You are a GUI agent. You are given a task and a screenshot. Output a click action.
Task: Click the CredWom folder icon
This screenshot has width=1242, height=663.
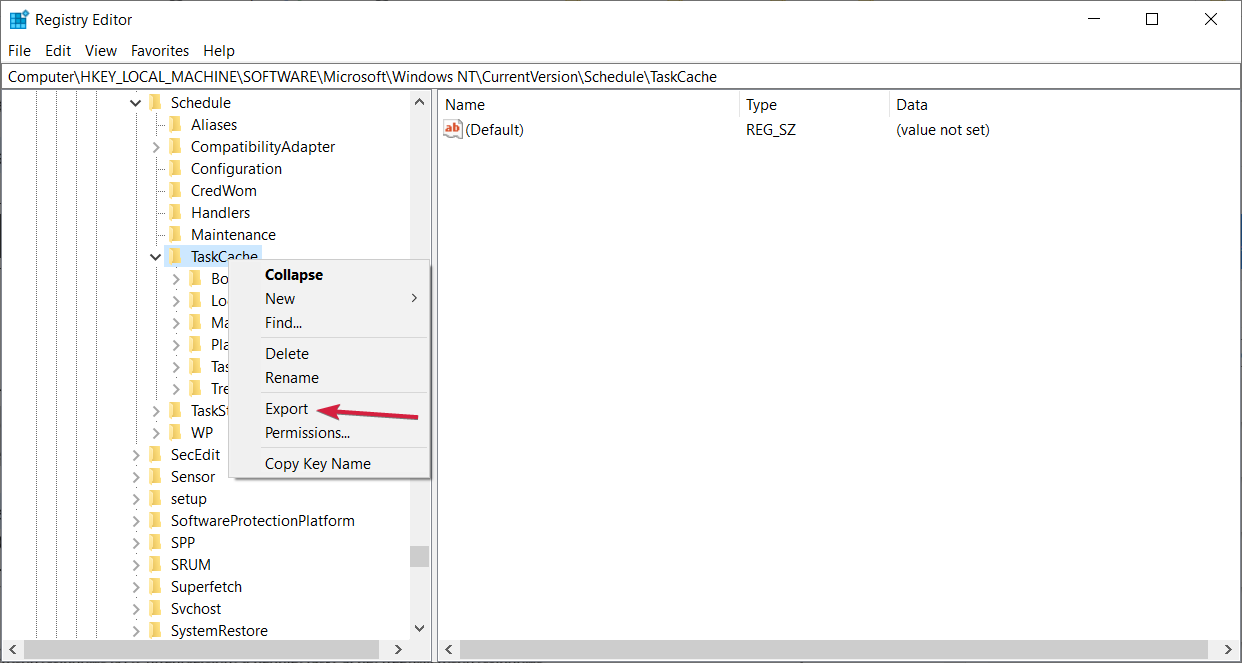tap(175, 190)
